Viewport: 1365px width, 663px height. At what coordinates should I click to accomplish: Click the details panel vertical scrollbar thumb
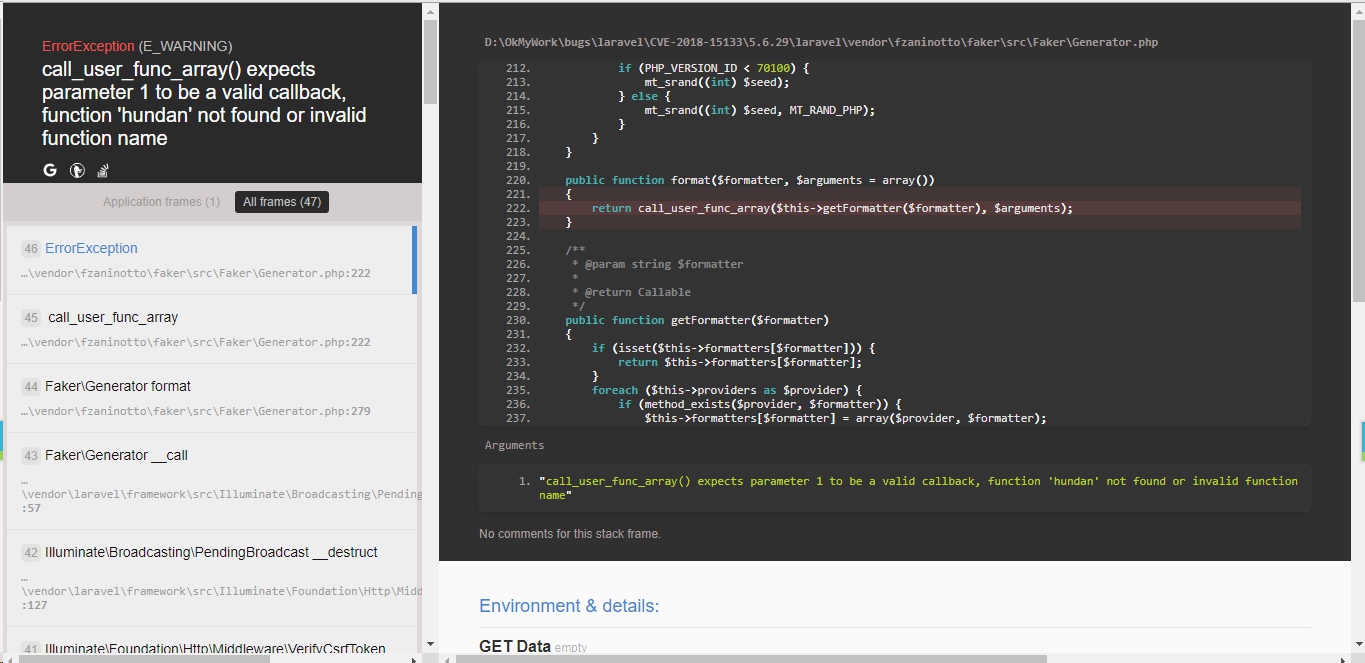[x=1358, y=160]
